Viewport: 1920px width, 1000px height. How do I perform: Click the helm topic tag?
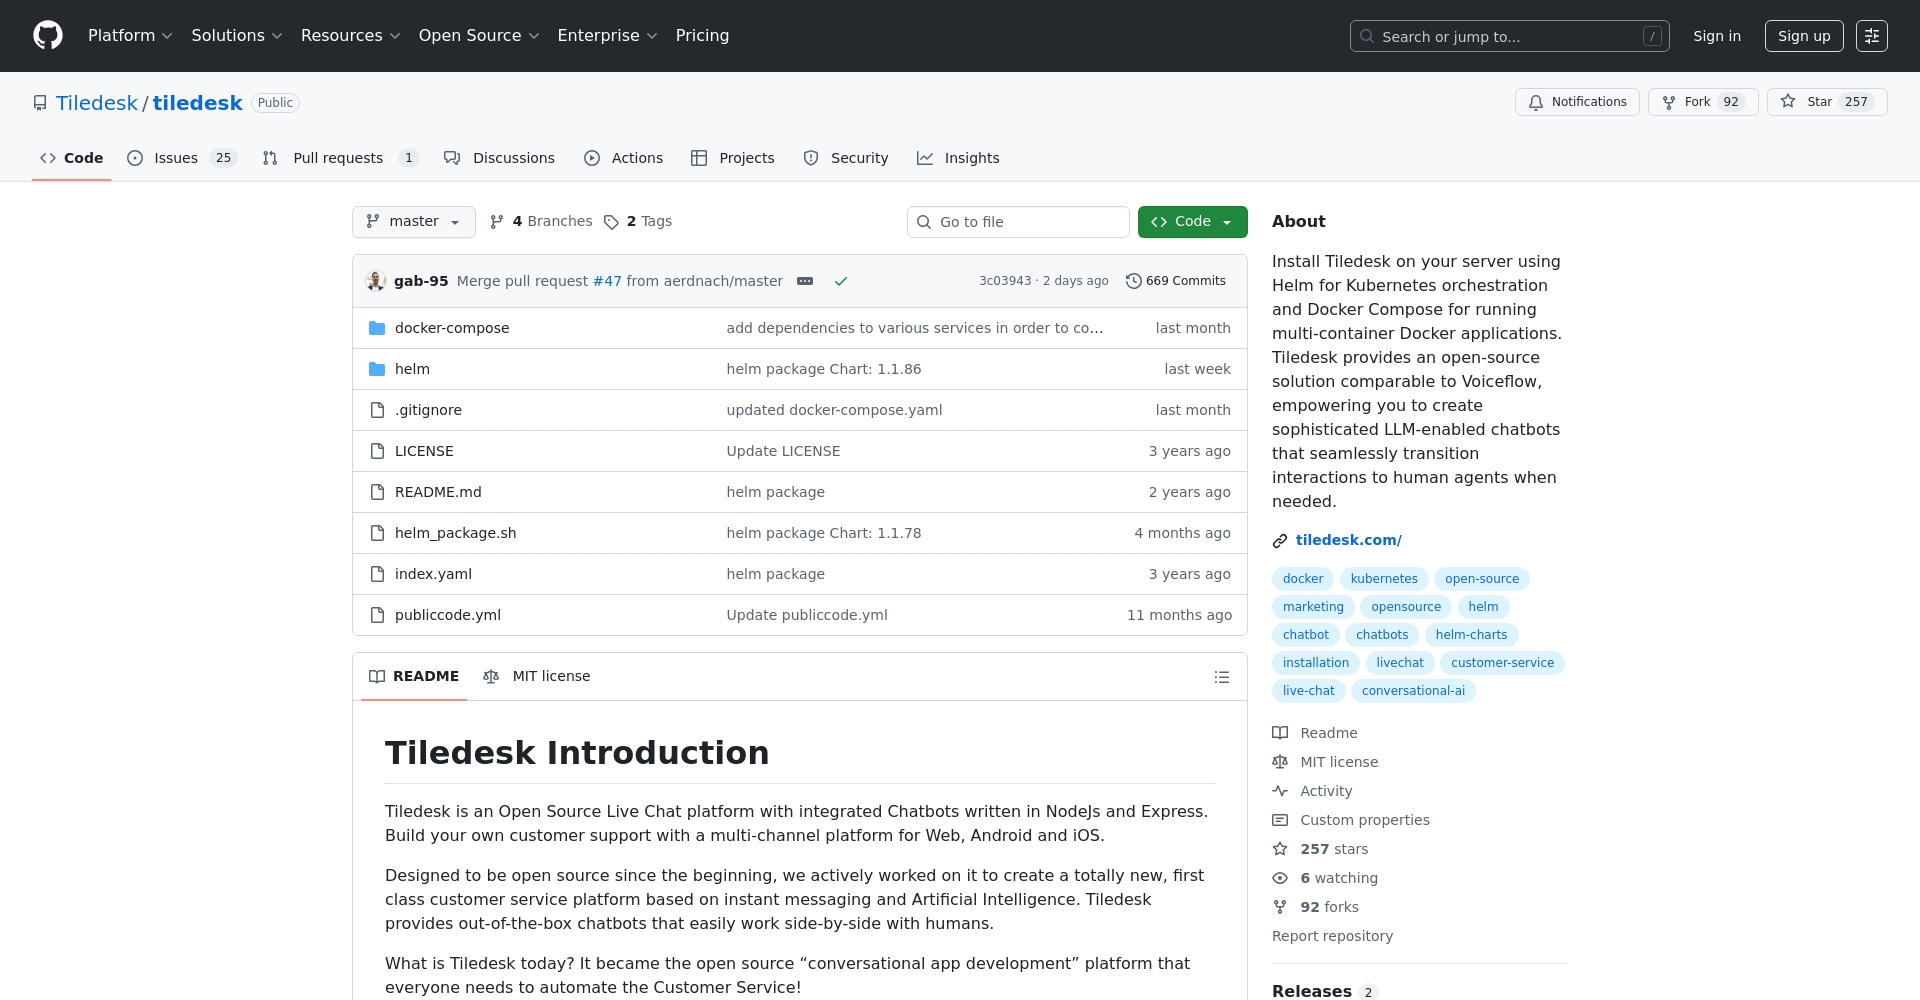point(1483,607)
